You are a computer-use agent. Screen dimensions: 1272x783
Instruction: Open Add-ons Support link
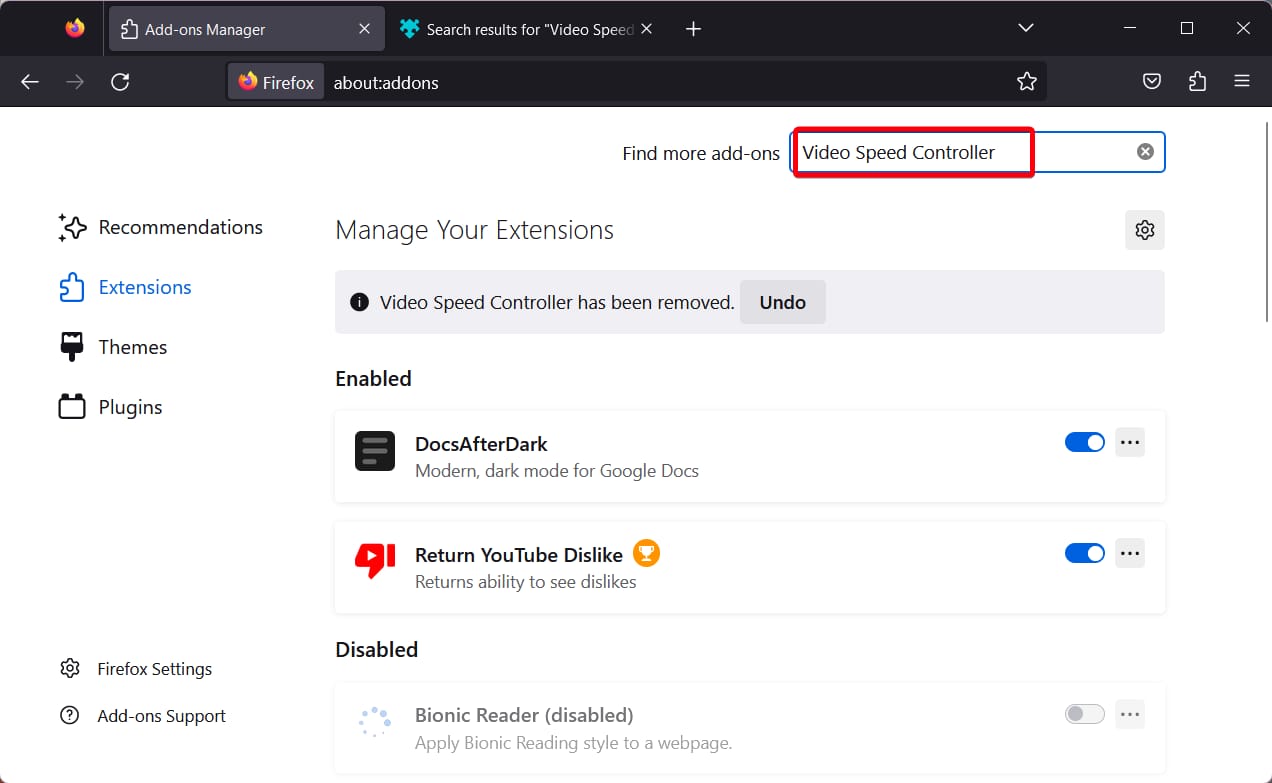point(143,716)
